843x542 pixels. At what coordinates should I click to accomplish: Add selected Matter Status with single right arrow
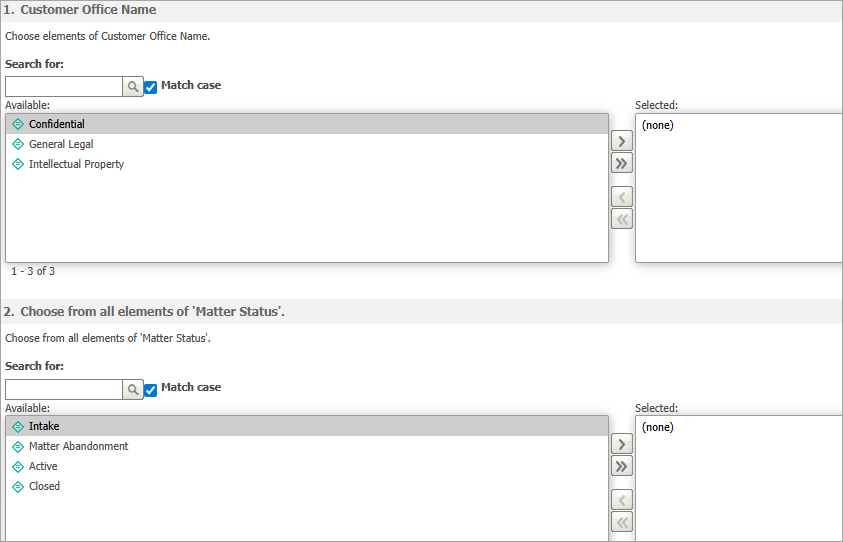tap(621, 444)
